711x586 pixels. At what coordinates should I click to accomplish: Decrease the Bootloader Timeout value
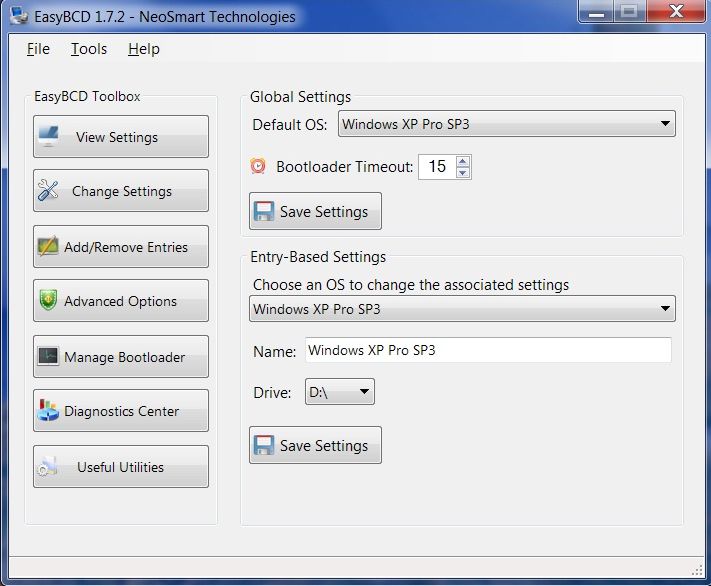tap(463, 172)
